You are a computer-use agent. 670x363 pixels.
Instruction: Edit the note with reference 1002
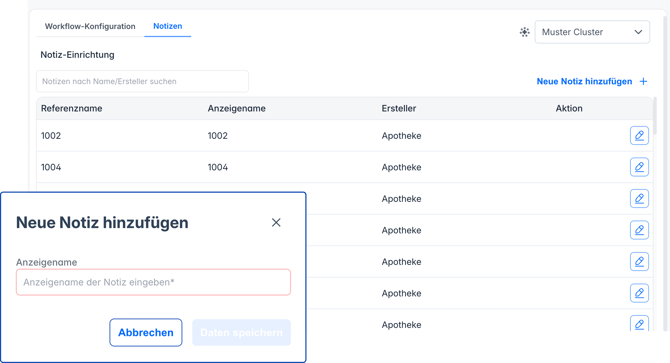click(639, 136)
